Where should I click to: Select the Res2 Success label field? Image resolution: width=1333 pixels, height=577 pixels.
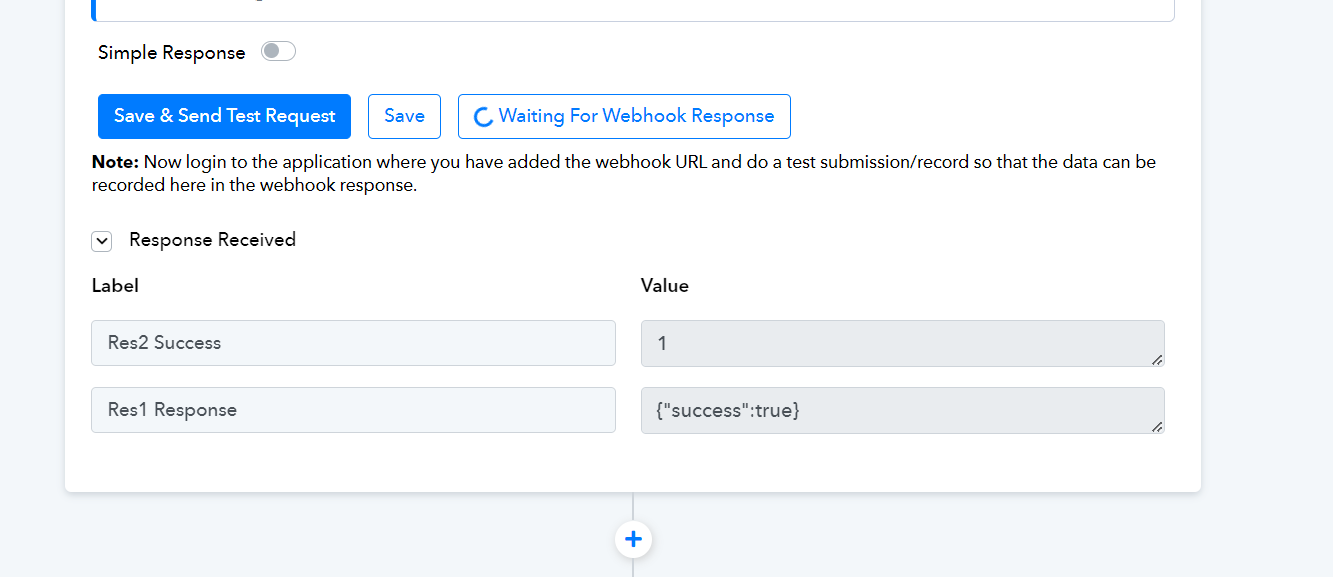pyautogui.click(x=353, y=343)
